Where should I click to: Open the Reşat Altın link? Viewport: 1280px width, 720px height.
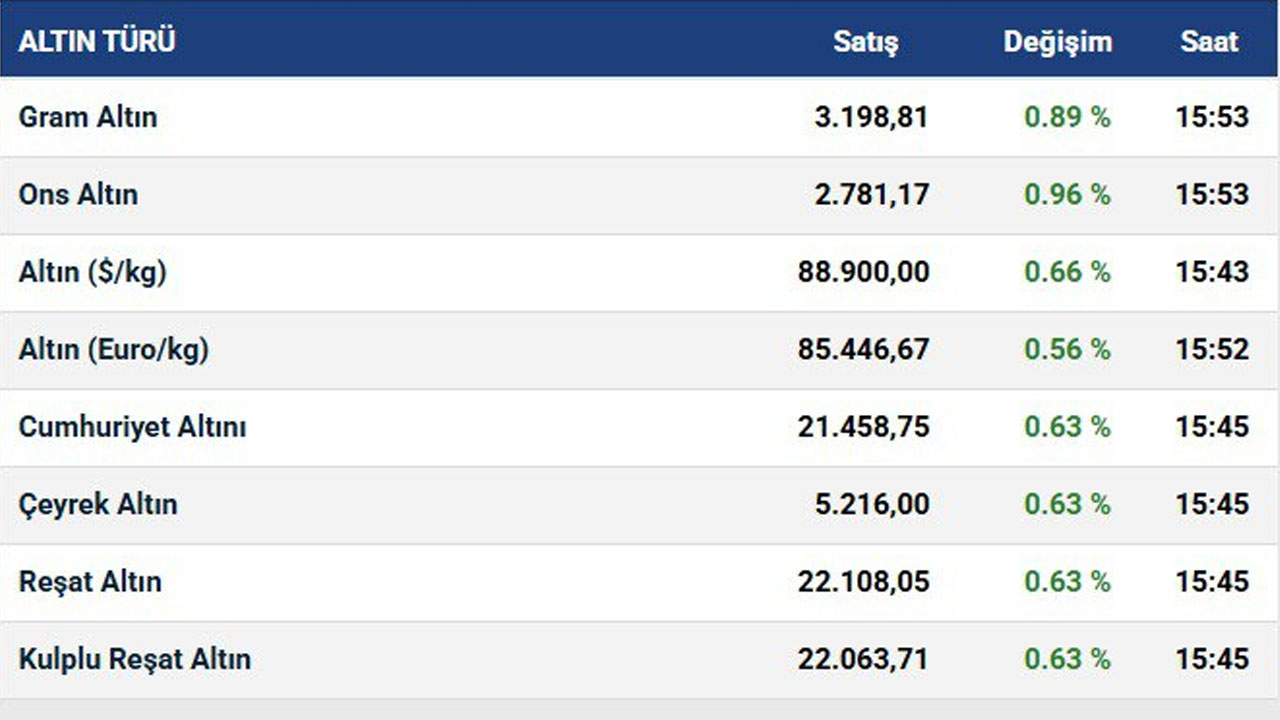[x=90, y=582]
